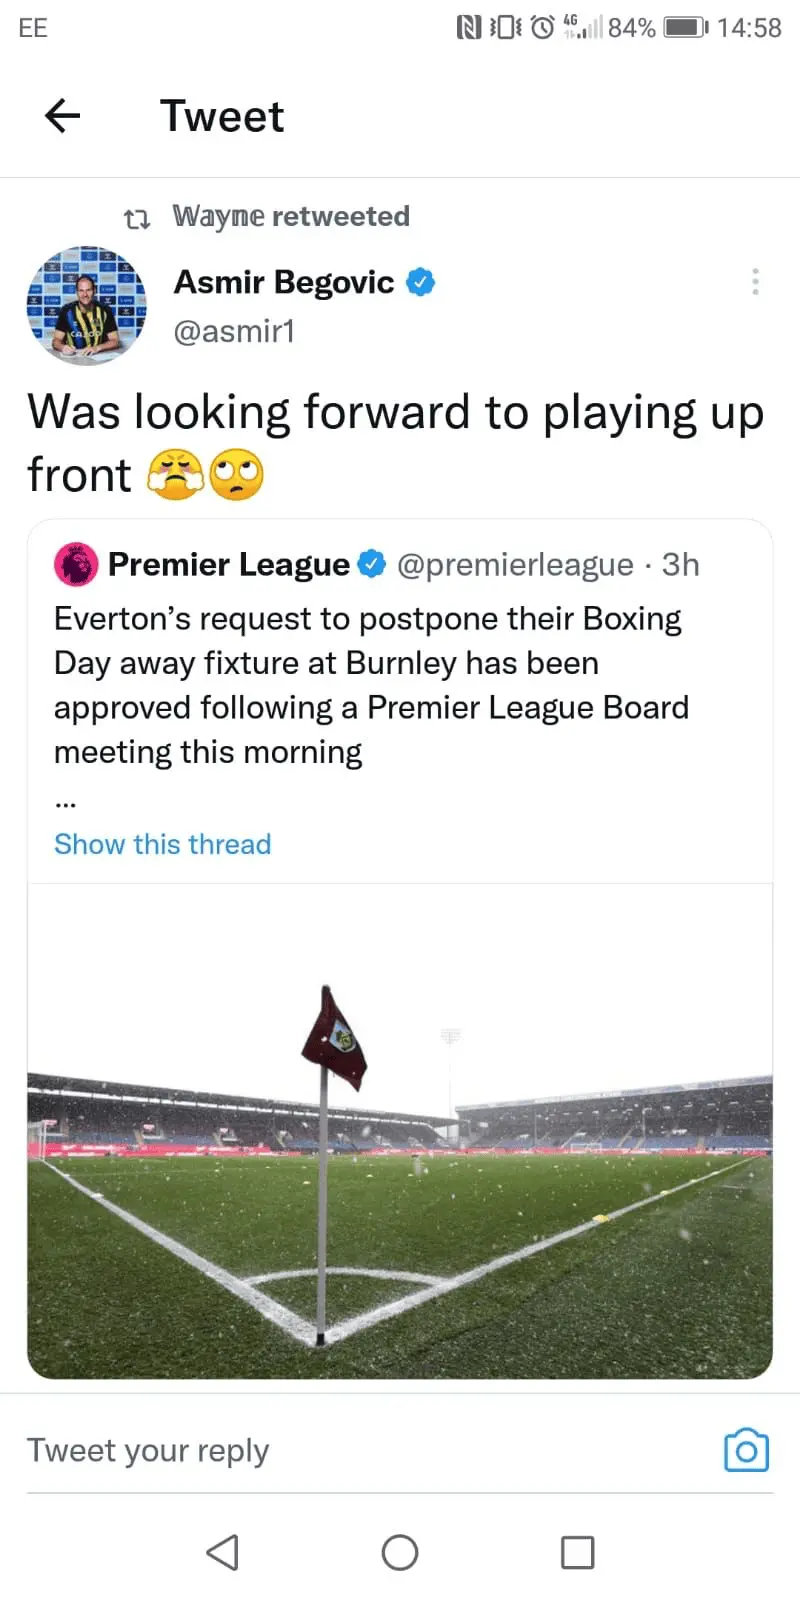Tap the camera icon in reply bar
800x1600 pixels.
click(x=746, y=1450)
